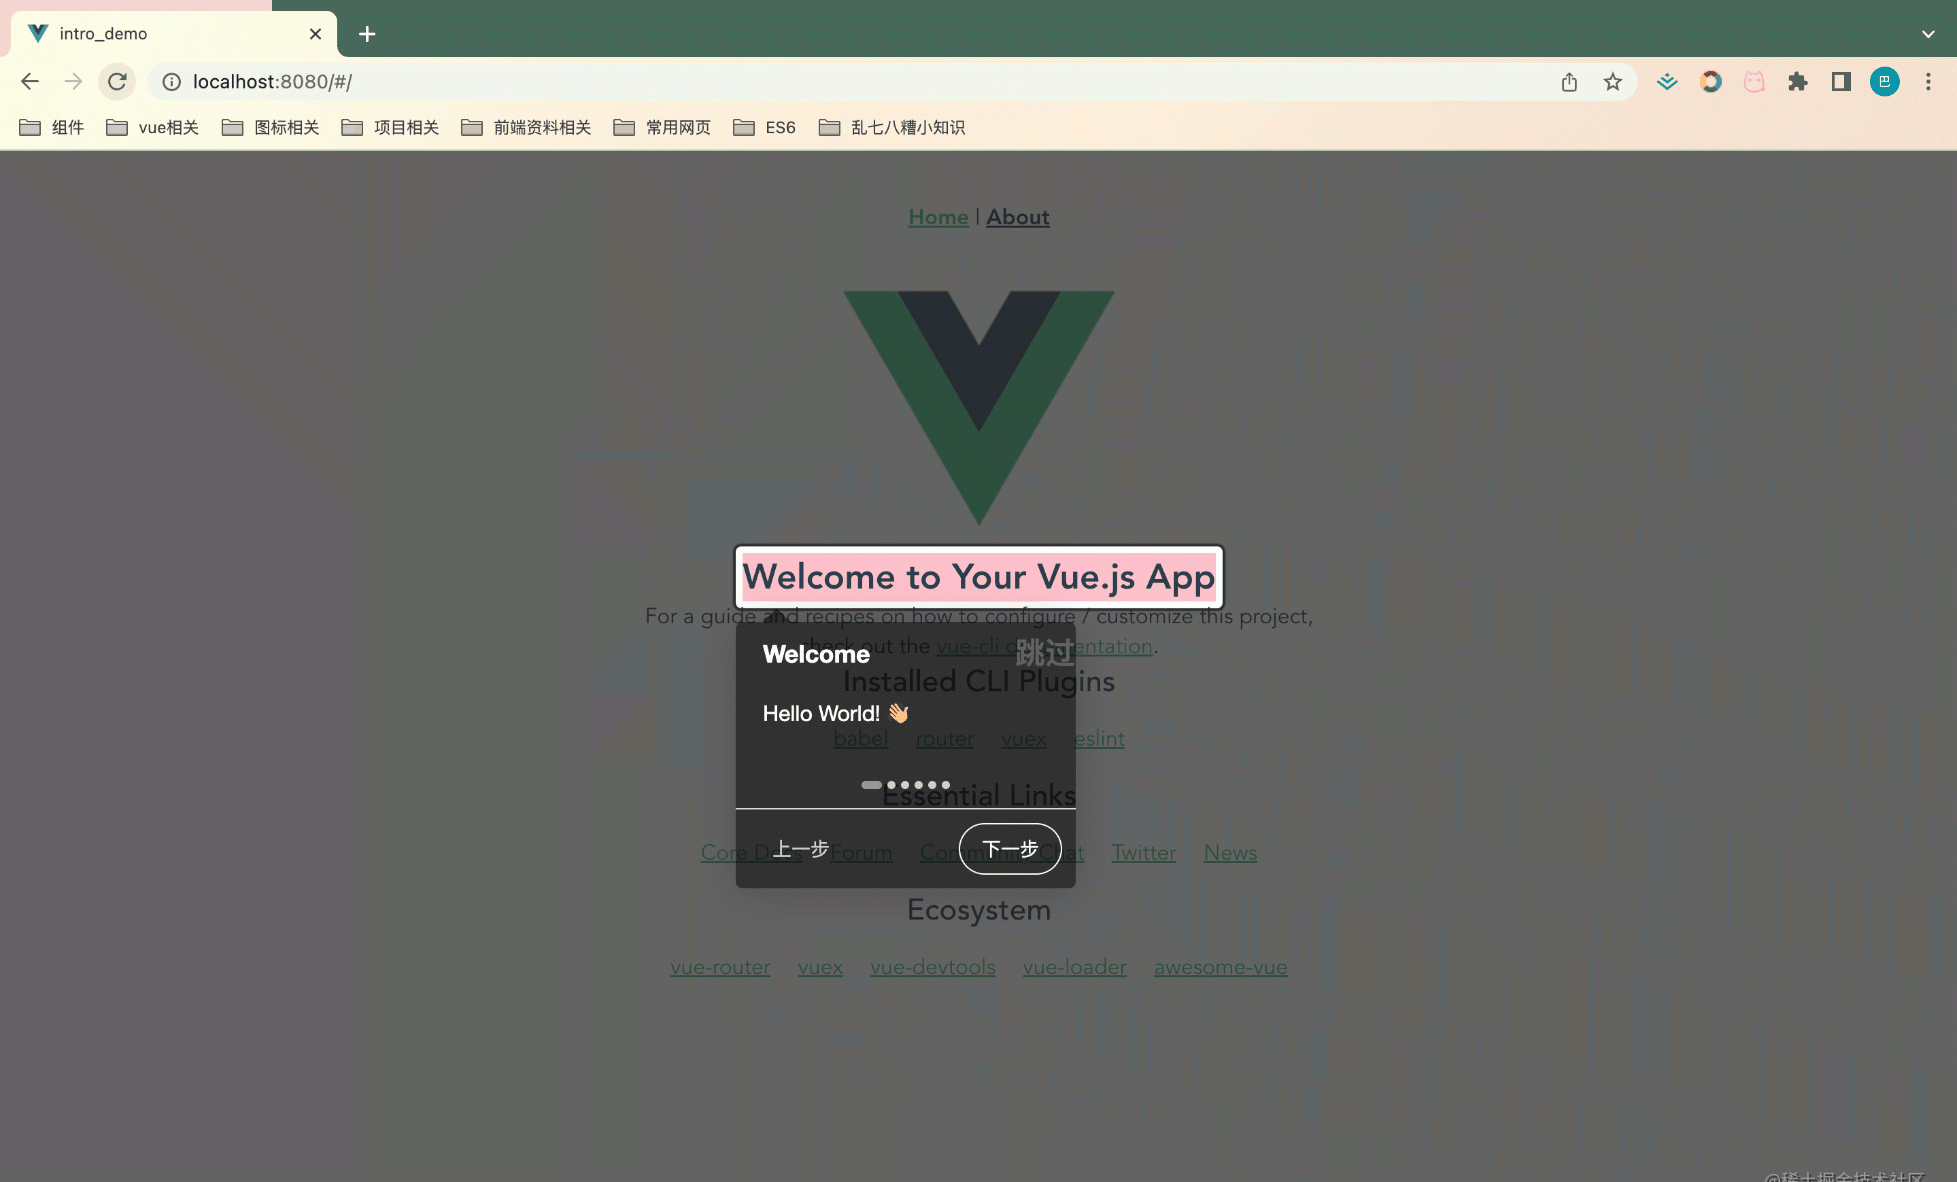Click the browser bookmark star icon
1957x1182 pixels.
coord(1612,81)
